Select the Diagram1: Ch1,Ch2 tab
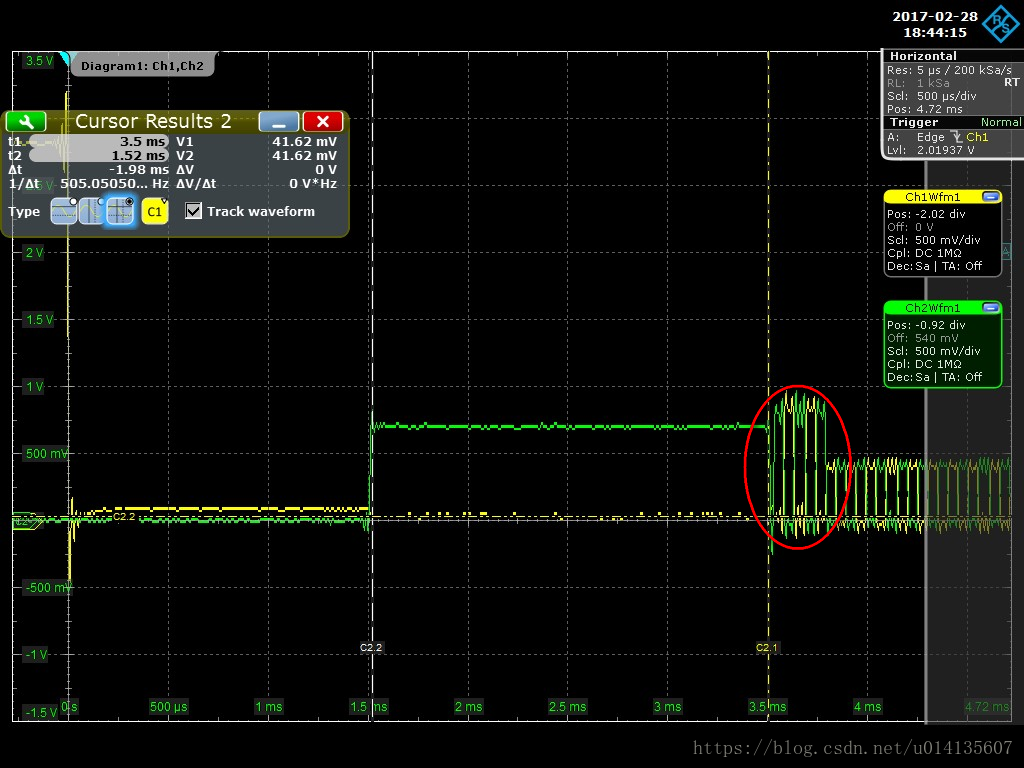Screen dimensions: 1024x768 click(x=142, y=65)
